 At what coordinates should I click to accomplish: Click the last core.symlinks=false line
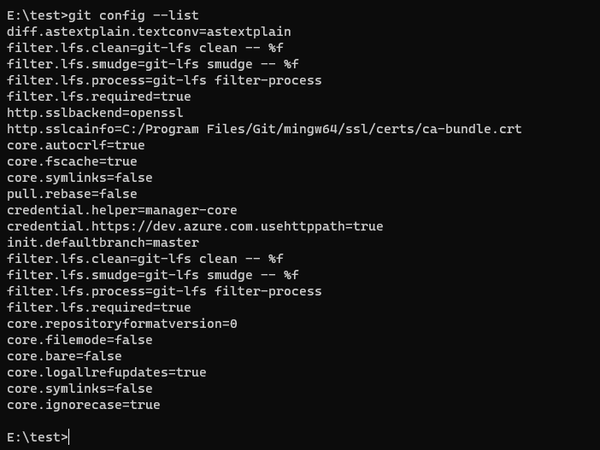(x=80, y=388)
